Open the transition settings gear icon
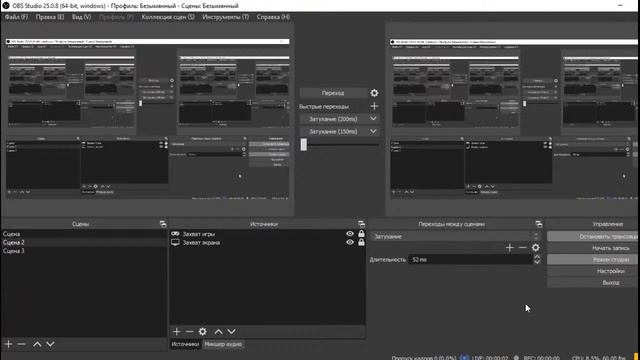Viewport: 640px width, 360px height. point(374,93)
